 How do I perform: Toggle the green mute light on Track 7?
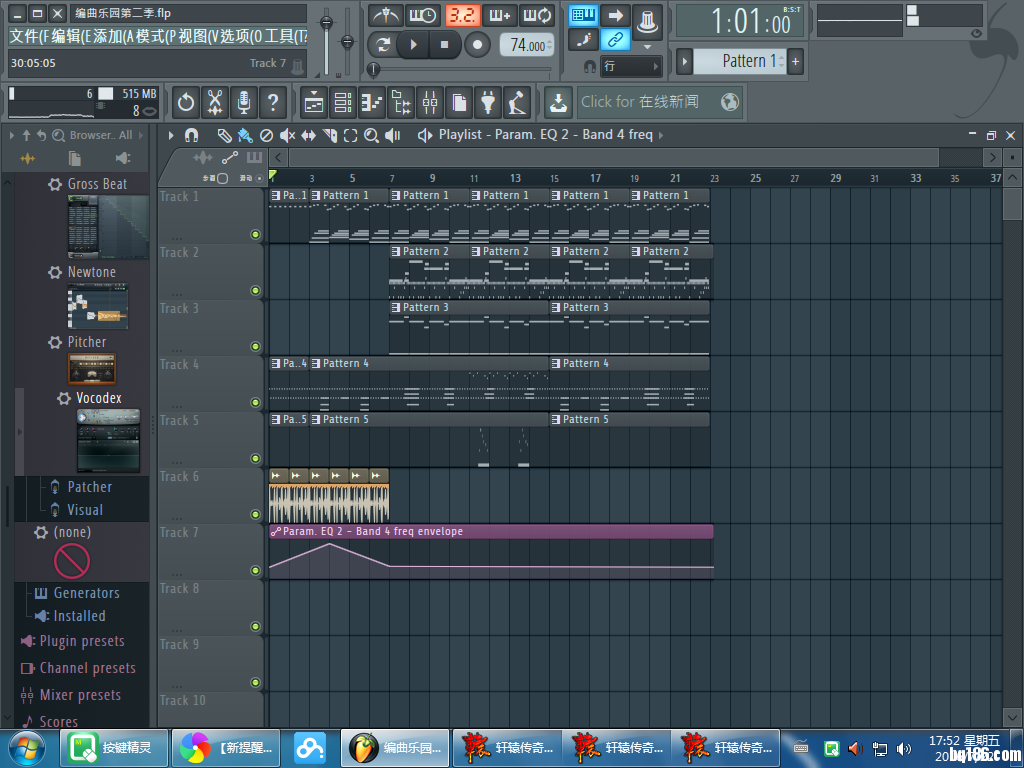pos(255,571)
